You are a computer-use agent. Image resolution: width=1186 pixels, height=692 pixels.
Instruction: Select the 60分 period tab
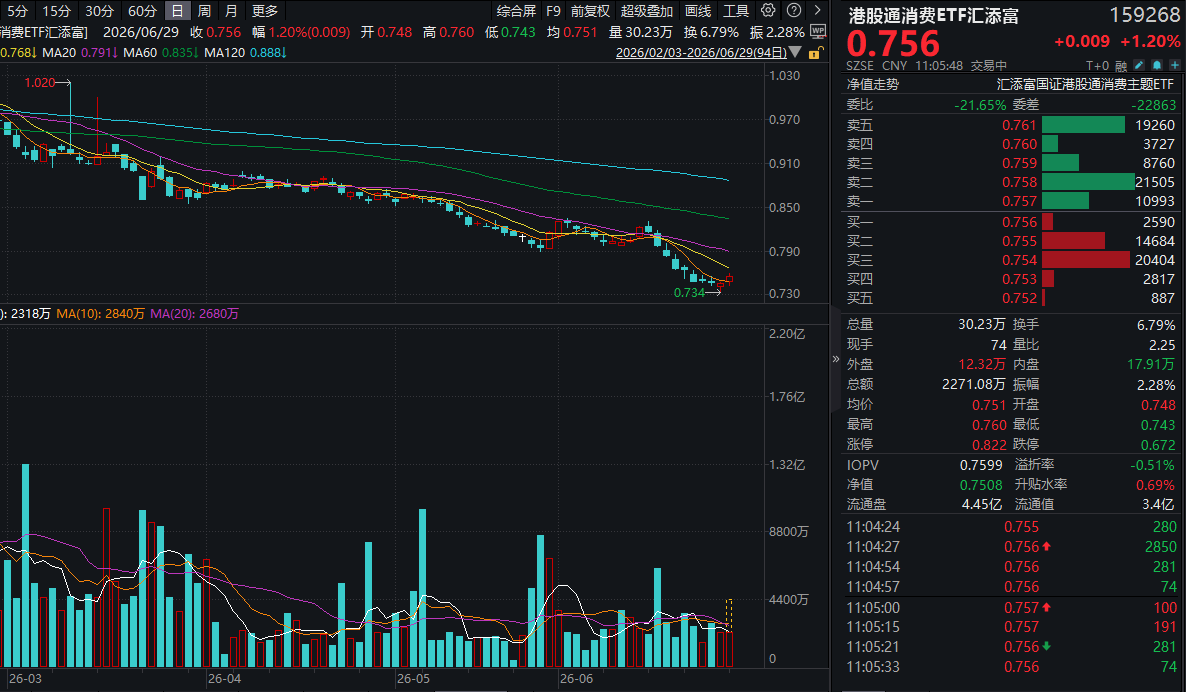pyautogui.click(x=142, y=11)
